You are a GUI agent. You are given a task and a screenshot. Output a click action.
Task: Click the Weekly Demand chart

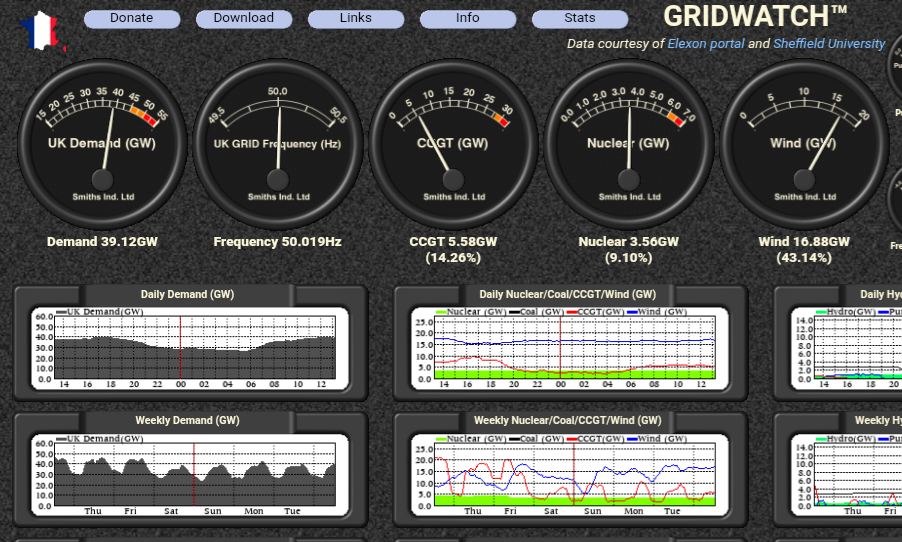190,475
